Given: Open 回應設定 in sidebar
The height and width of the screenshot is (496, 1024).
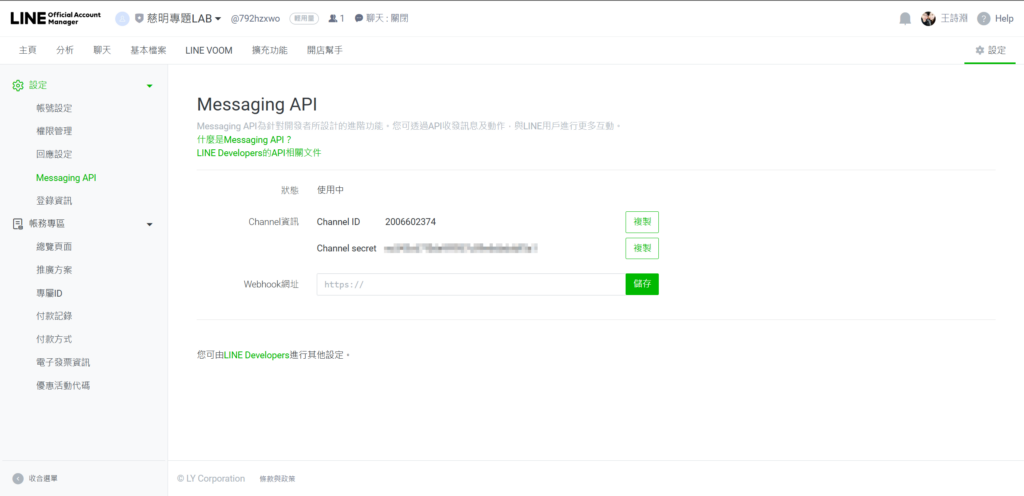Looking at the screenshot, I should (54, 155).
